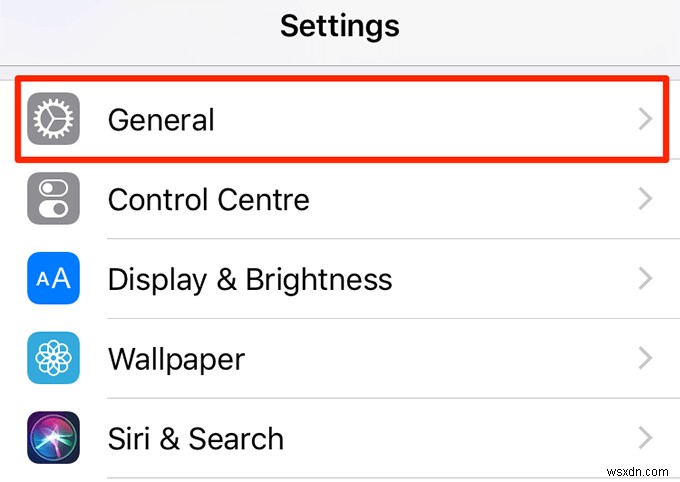This screenshot has height=482, width=680.
Task: Select the Control Centre text label
Action: (x=208, y=199)
